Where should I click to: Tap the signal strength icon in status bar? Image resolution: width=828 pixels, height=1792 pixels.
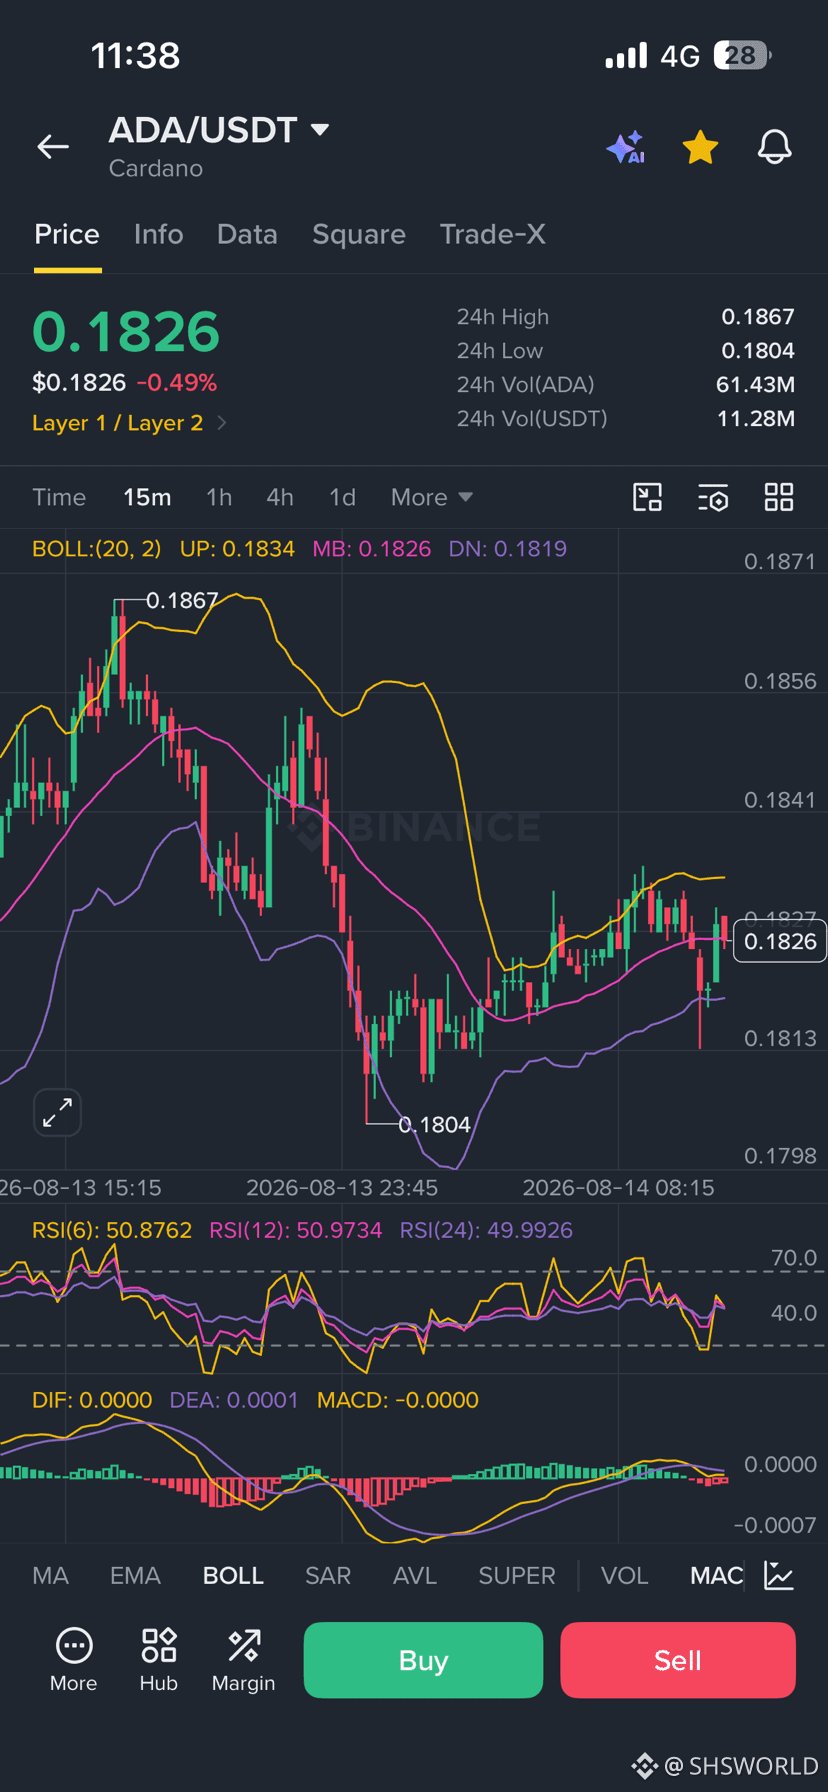(626, 55)
